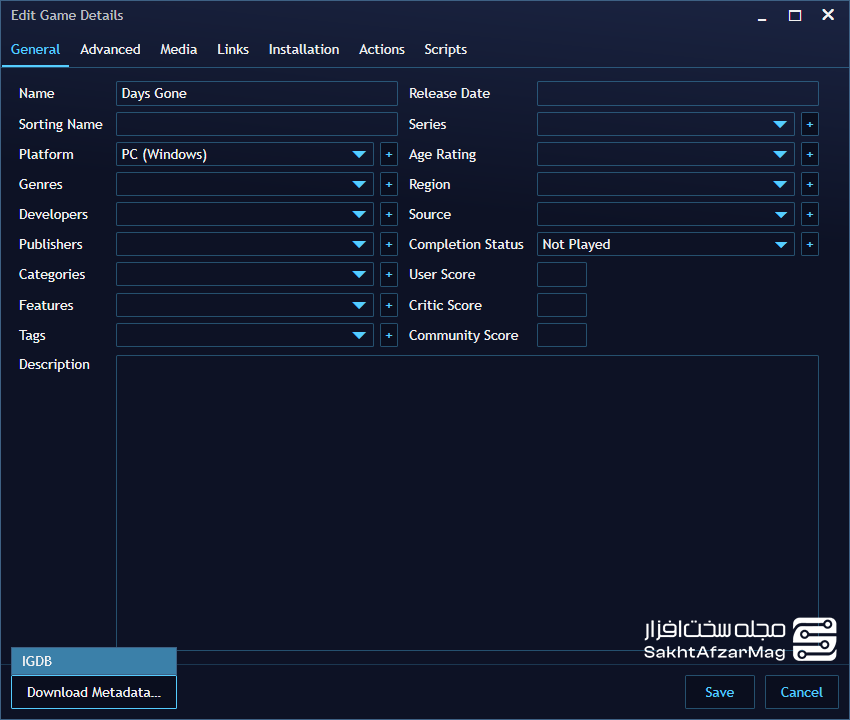Maximize the Edit Game Details window
850x720 pixels.
(795, 15)
